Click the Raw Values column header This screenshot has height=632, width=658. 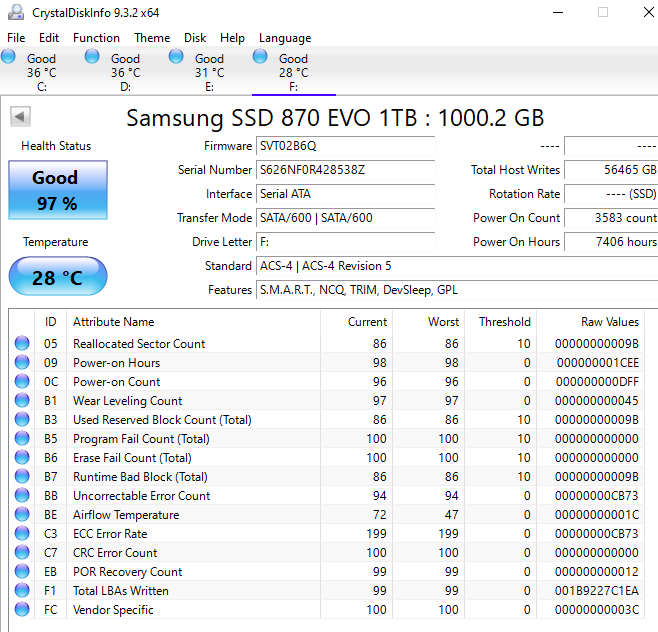[x=609, y=322]
